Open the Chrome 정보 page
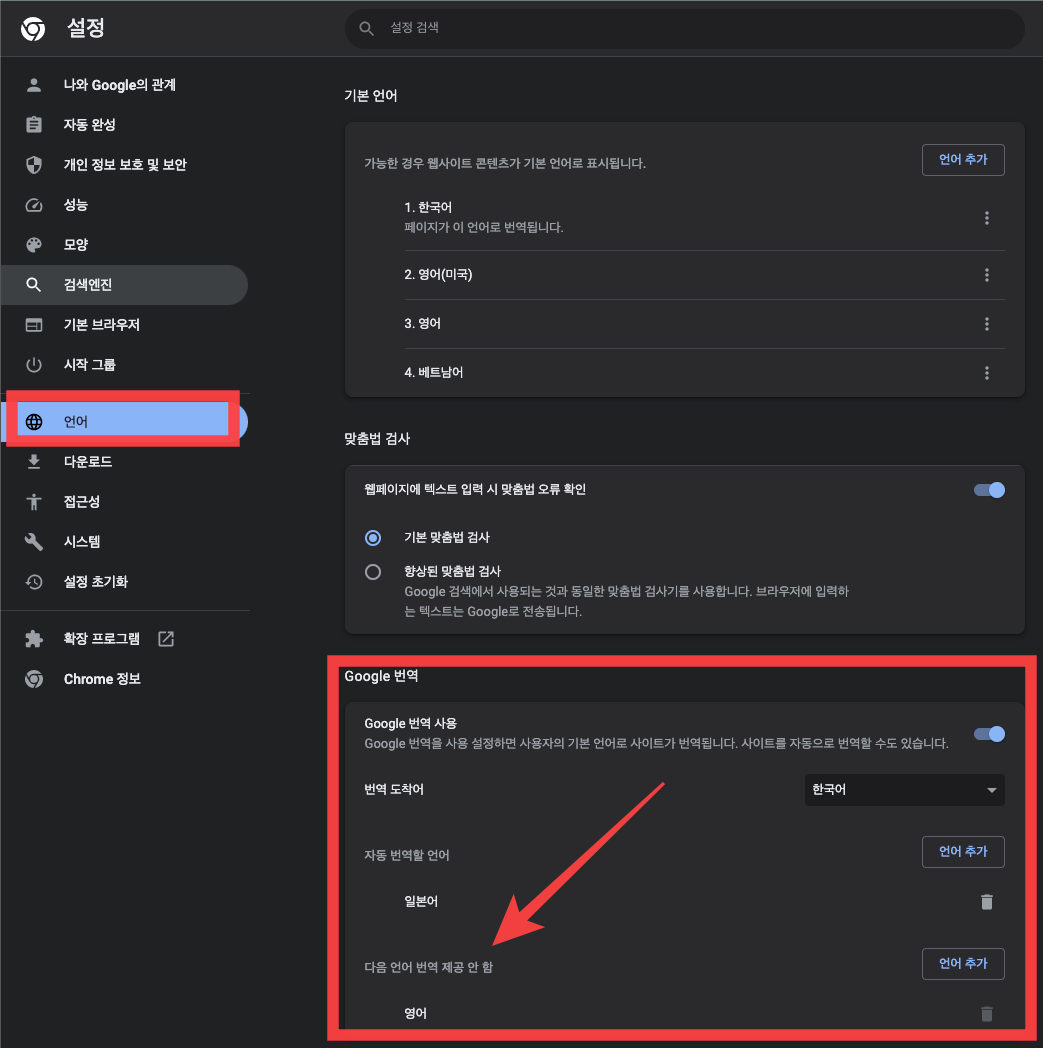The image size is (1043, 1048). pyautogui.click(x=124, y=679)
